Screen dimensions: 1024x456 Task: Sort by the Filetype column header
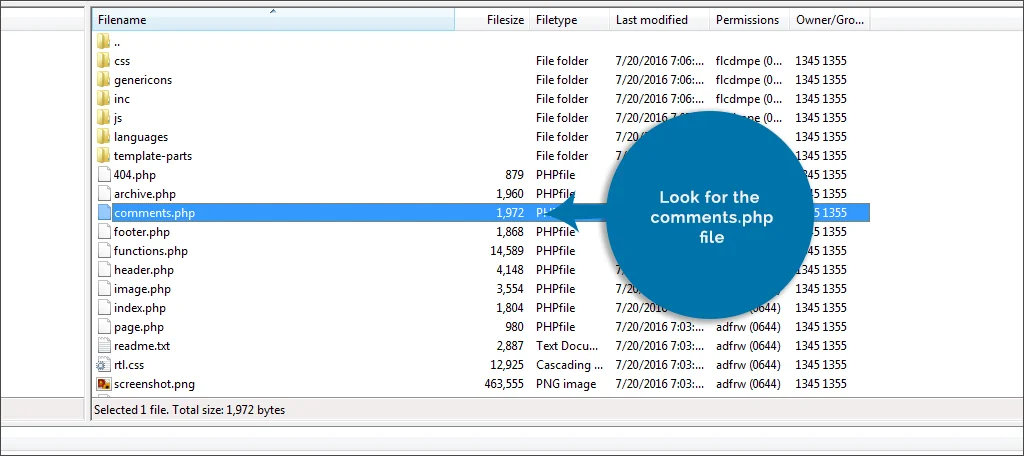click(569, 20)
